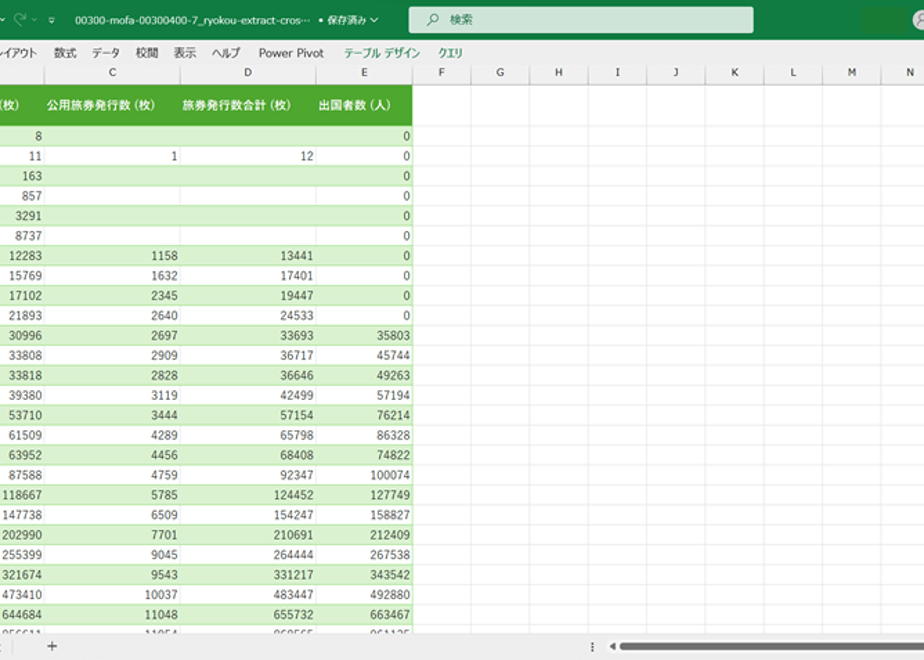
Task: Select cell containing 655732
Action: 248,615
